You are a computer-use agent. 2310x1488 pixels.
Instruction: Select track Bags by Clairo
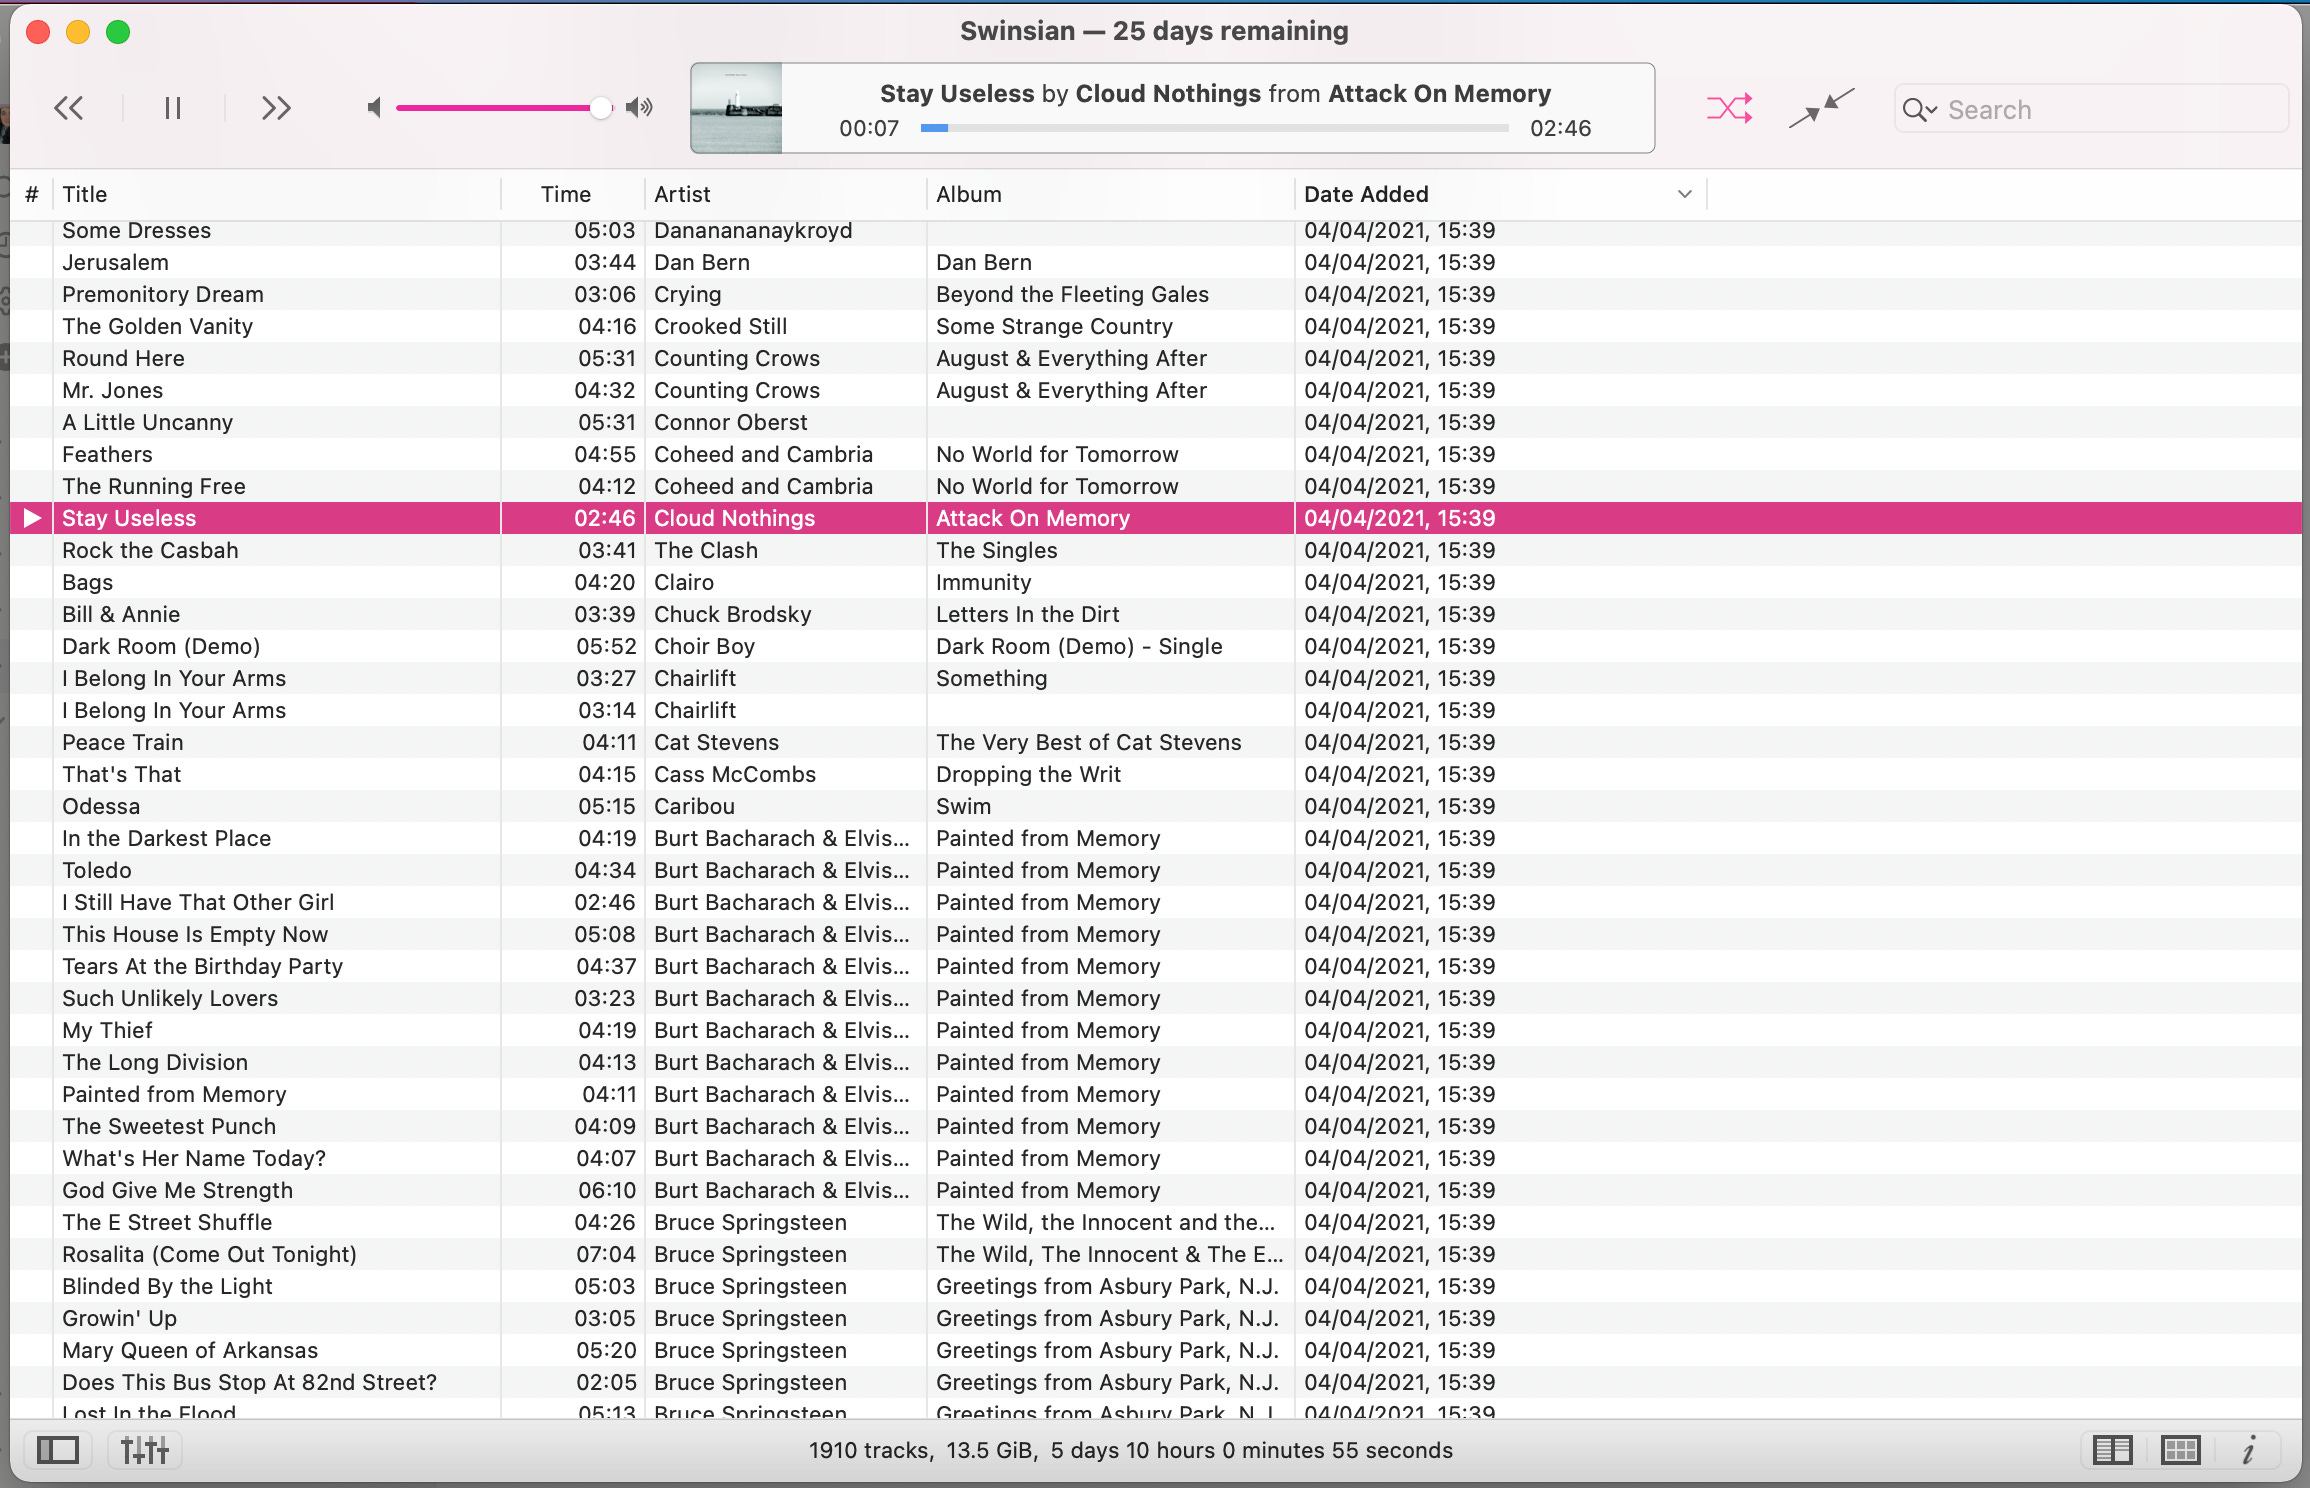[1156, 582]
